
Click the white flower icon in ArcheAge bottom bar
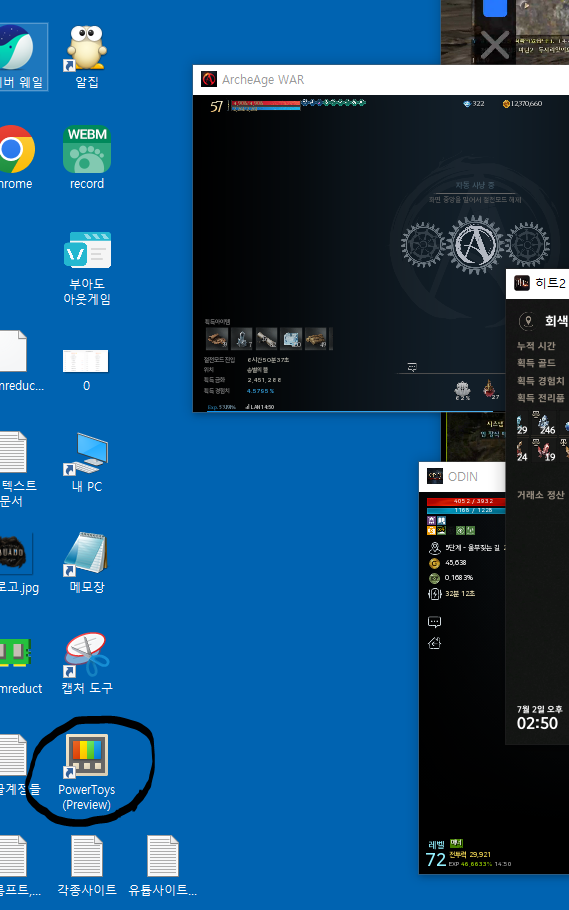463,390
